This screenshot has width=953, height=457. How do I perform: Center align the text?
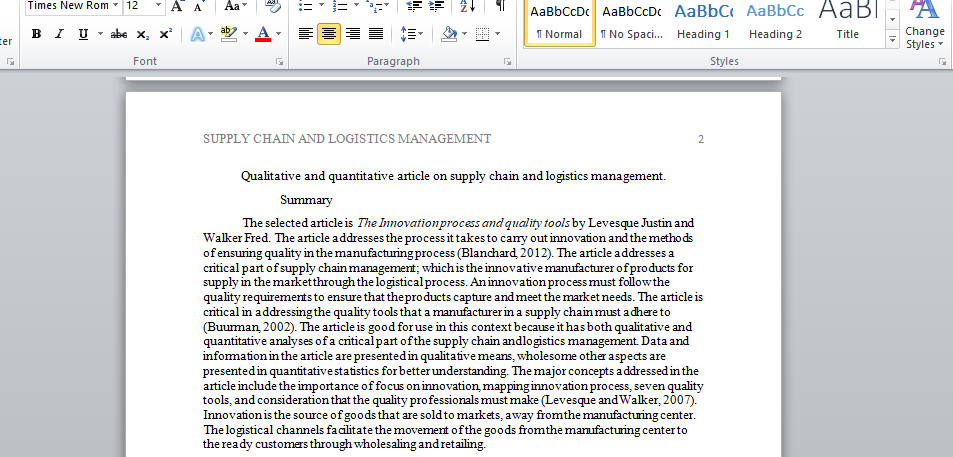coord(329,34)
